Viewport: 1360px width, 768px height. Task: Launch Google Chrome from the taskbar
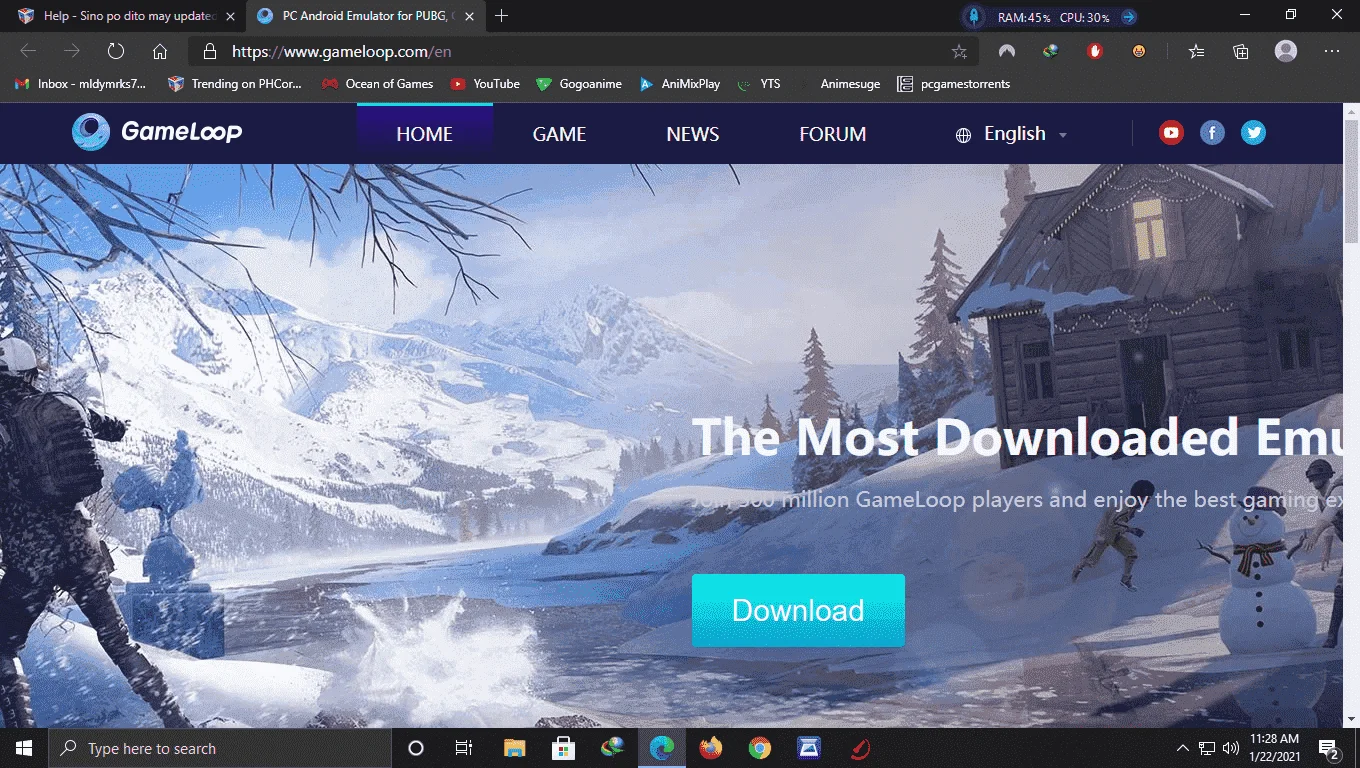760,748
